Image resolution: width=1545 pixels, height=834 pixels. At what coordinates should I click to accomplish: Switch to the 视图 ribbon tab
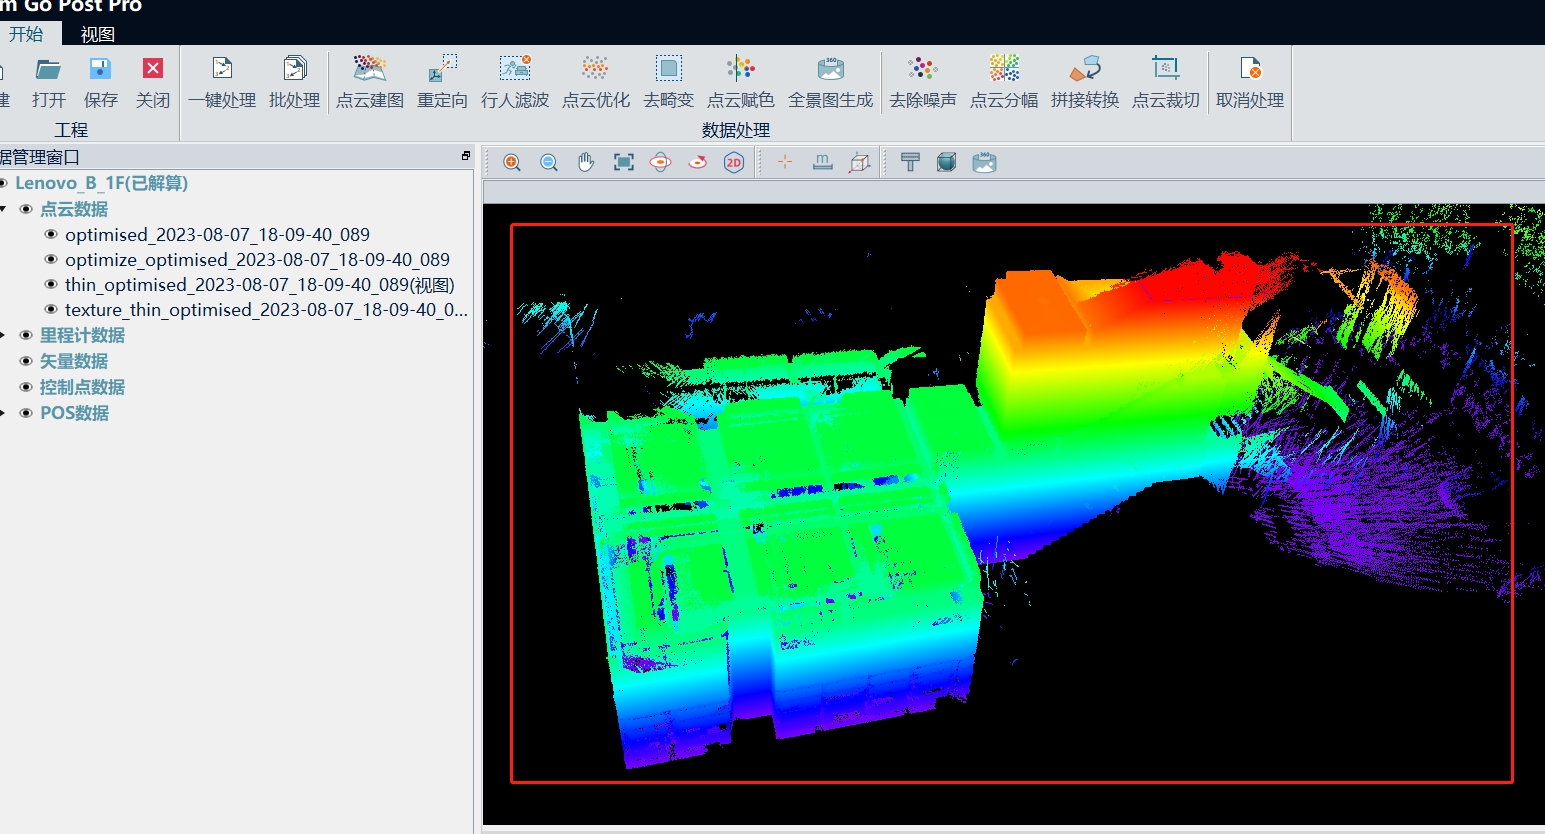click(x=97, y=34)
